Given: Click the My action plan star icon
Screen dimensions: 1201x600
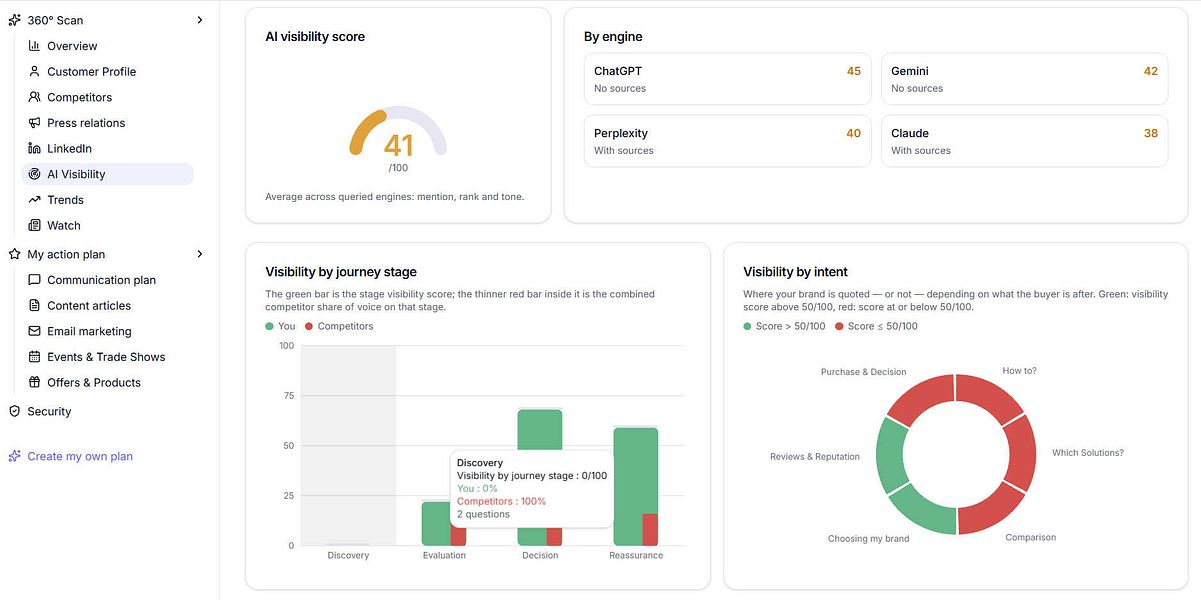Looking at the screenshot, I should point(14,254).
